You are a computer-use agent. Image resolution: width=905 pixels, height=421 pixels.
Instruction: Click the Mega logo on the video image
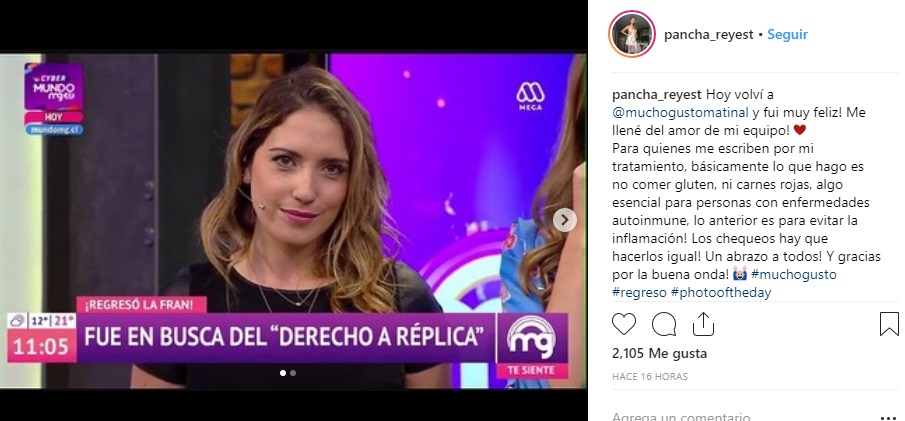[530, 96]
